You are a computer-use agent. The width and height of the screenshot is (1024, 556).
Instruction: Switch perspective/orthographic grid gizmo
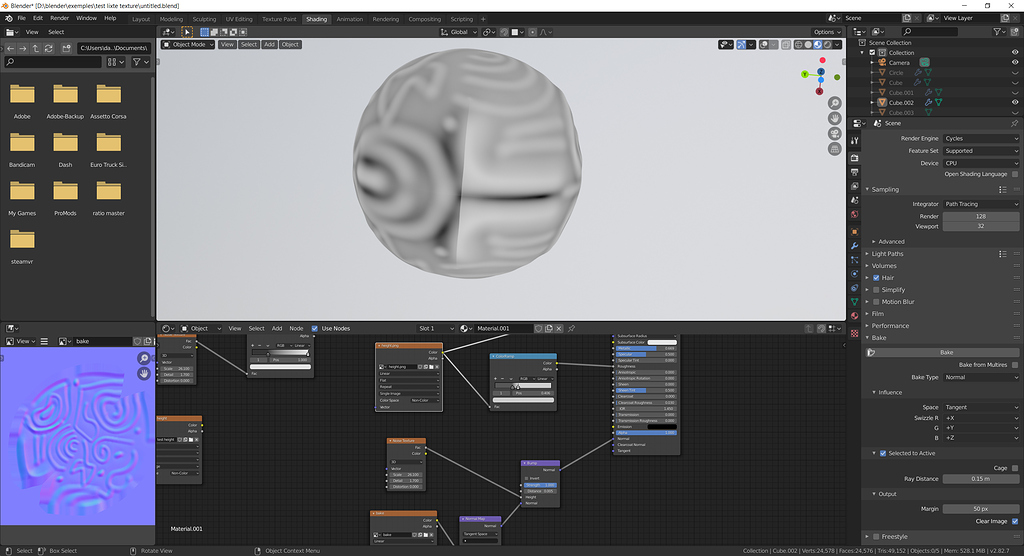click(x=835, y=149)
